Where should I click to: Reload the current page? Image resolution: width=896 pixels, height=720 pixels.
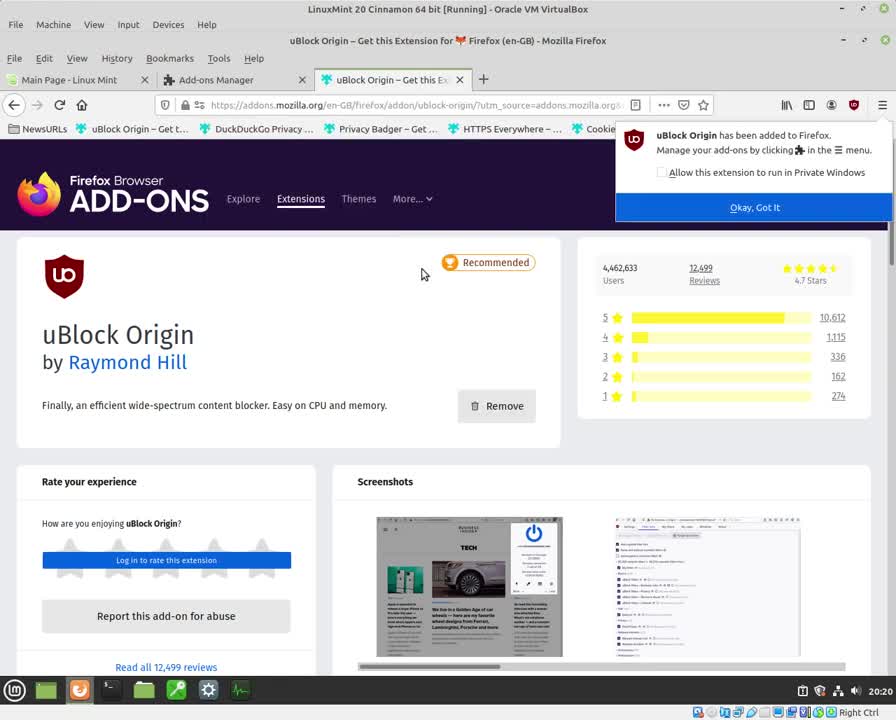point(59,105)
